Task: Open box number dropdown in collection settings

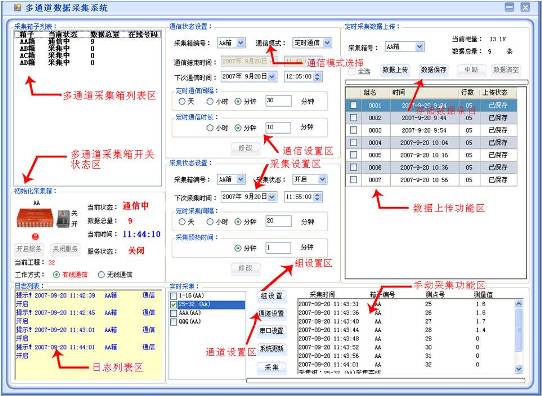Action: pyautogui.click(x=241, y=179)
